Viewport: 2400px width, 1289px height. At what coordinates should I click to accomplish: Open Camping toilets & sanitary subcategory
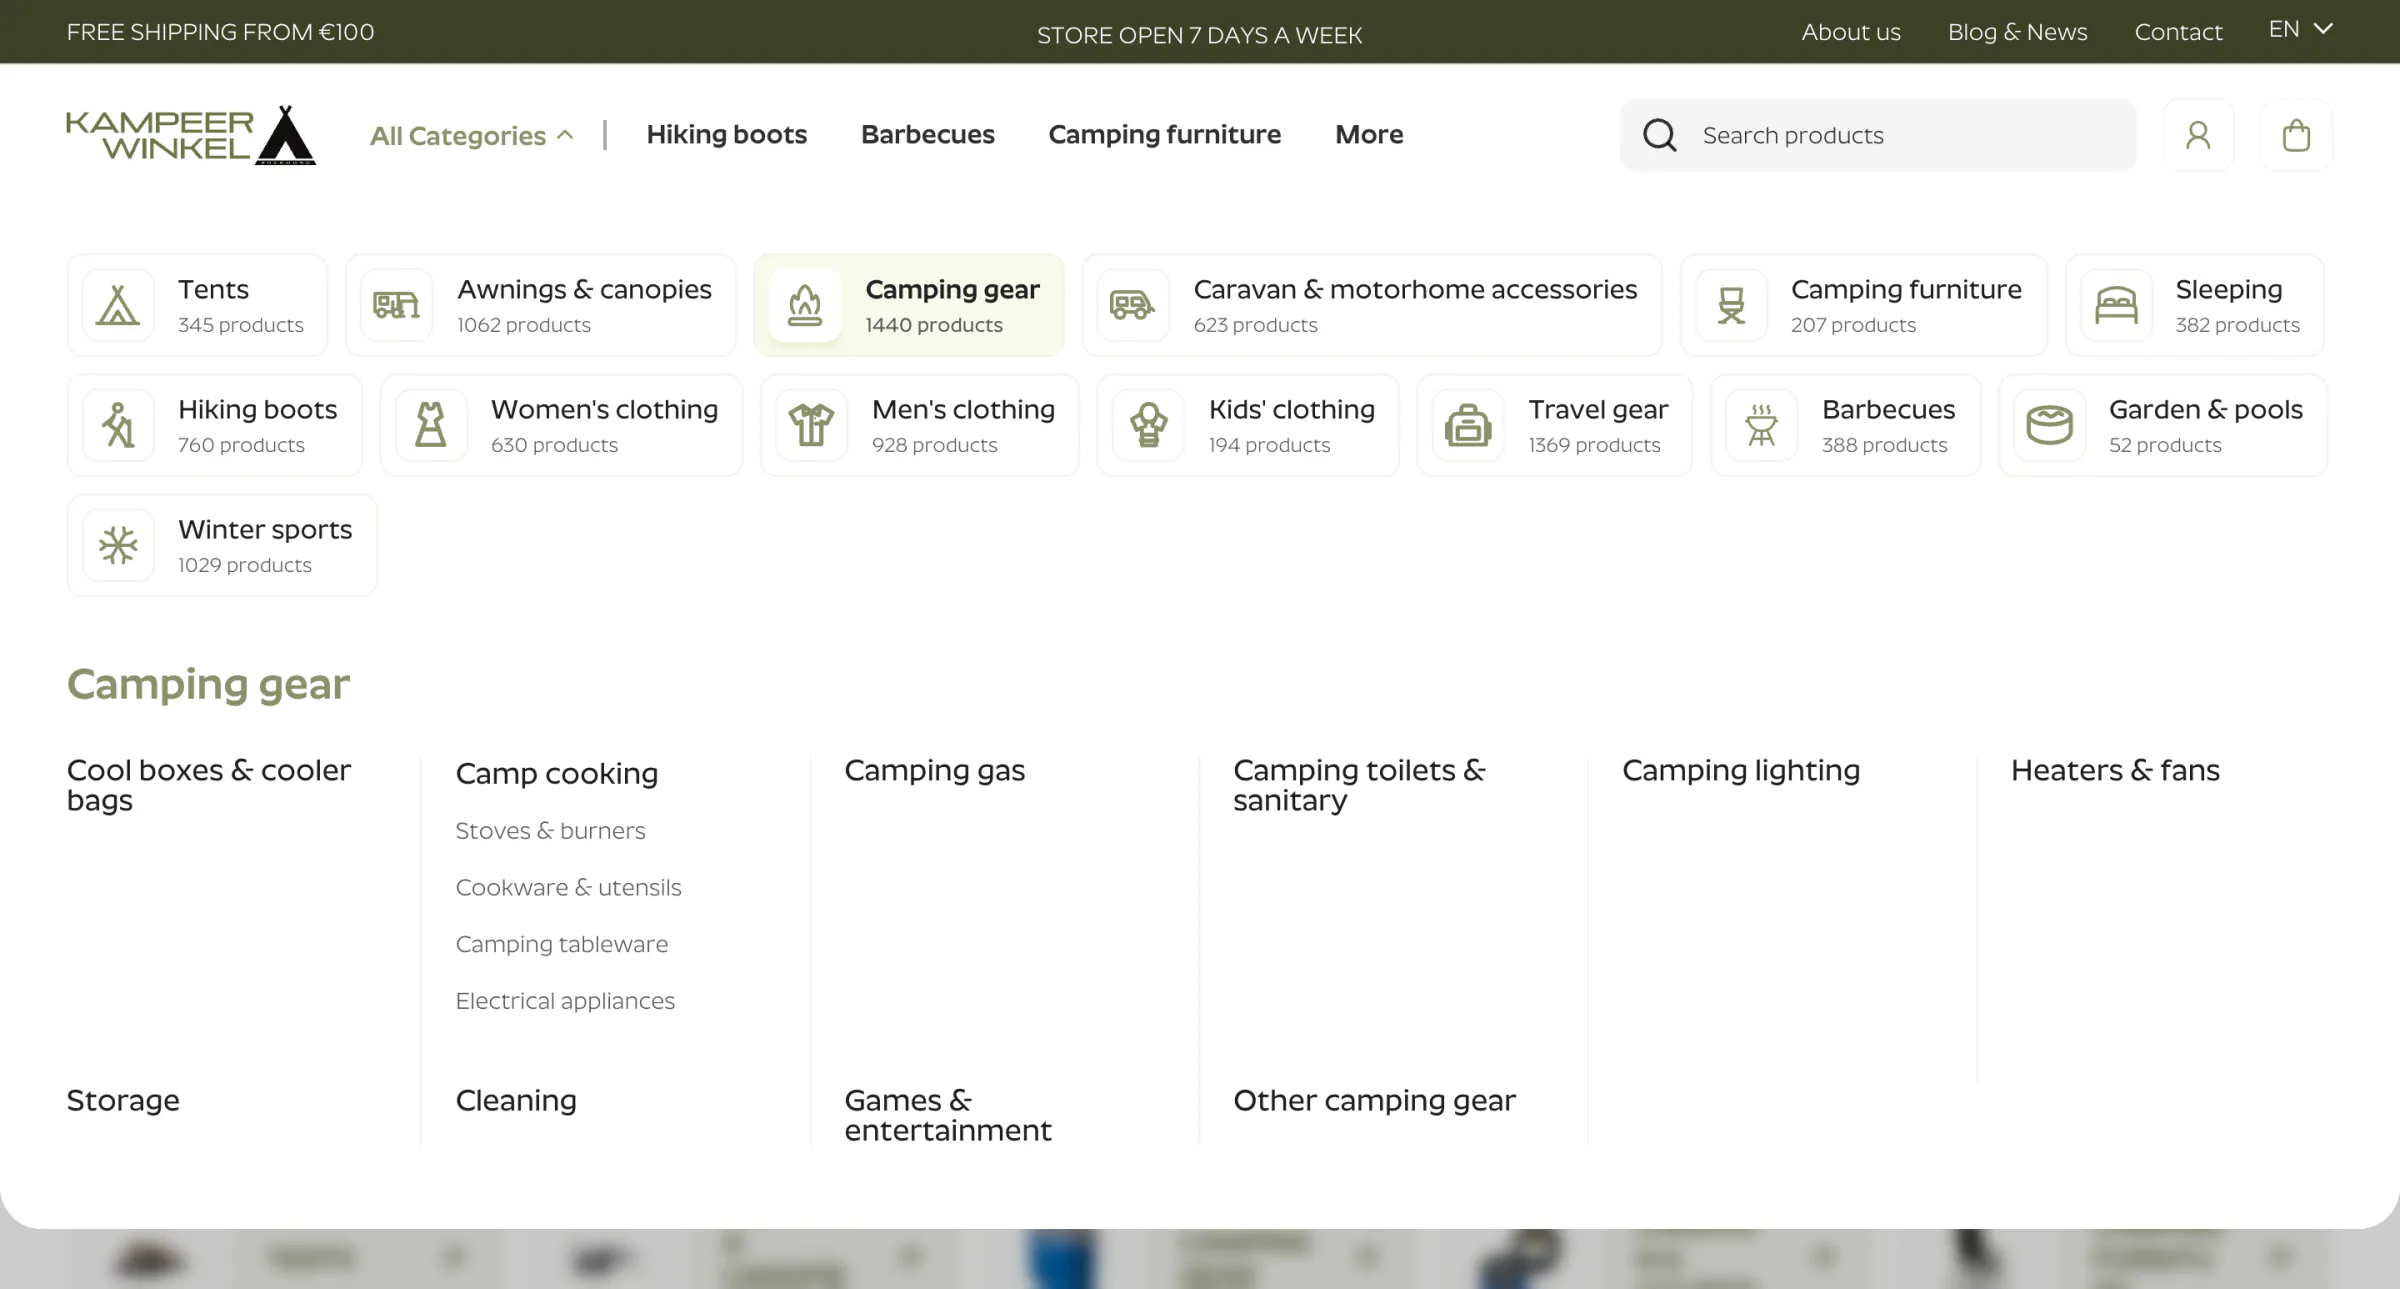pyautogui.click(x=1359, y=785)
